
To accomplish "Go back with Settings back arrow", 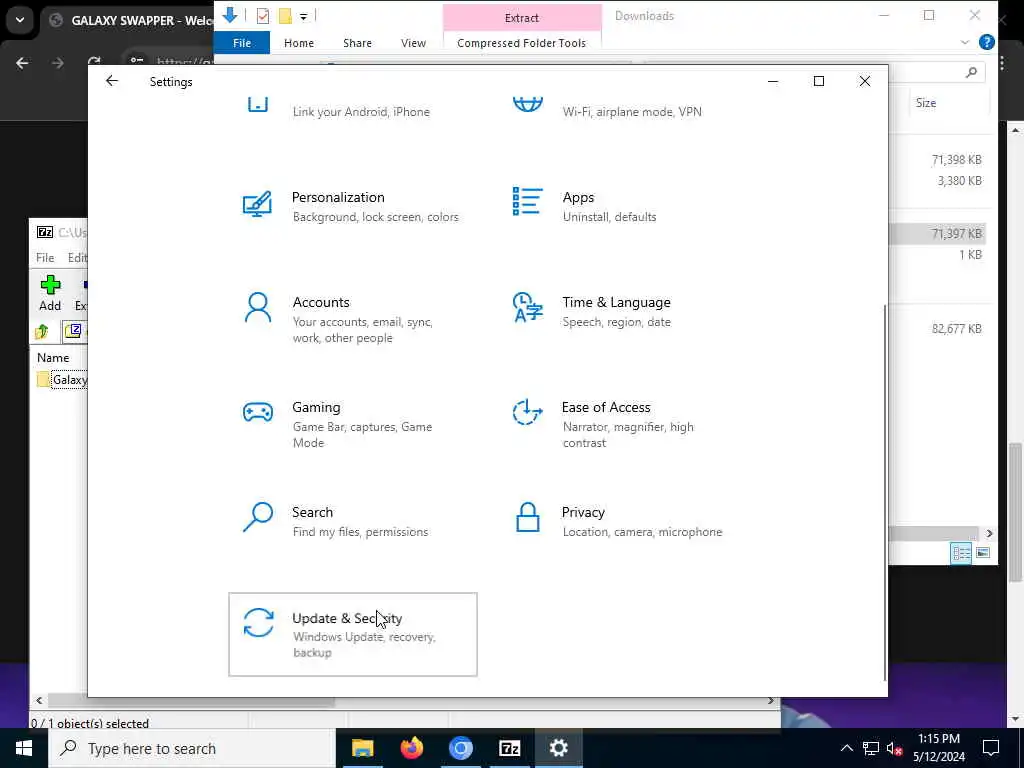I will coord(112,81).
